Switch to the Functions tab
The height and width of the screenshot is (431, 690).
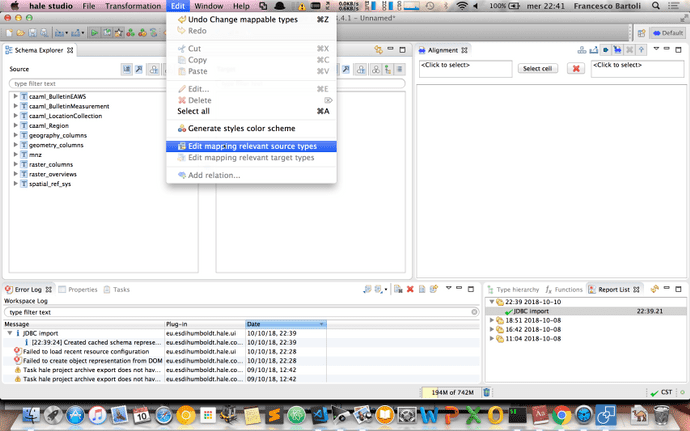point(567,289)
